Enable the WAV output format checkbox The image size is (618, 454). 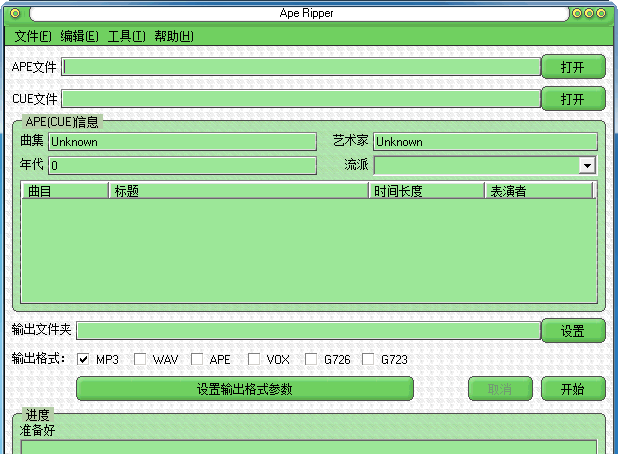(x=141, y=359)
